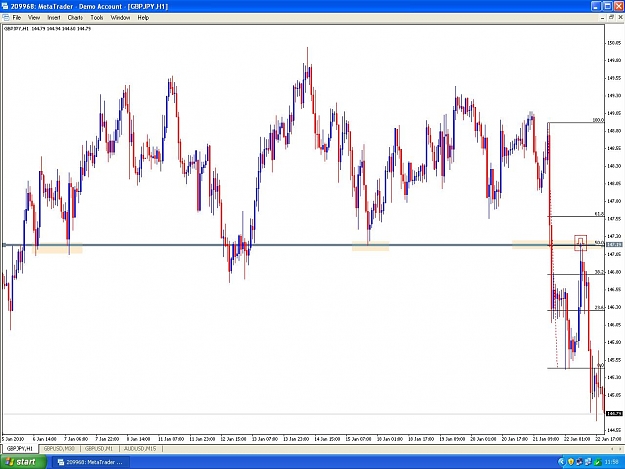Screen dimensions: 625x469
Task: Click the Fibonacci 61.8 level label
Action: (599, 214)
